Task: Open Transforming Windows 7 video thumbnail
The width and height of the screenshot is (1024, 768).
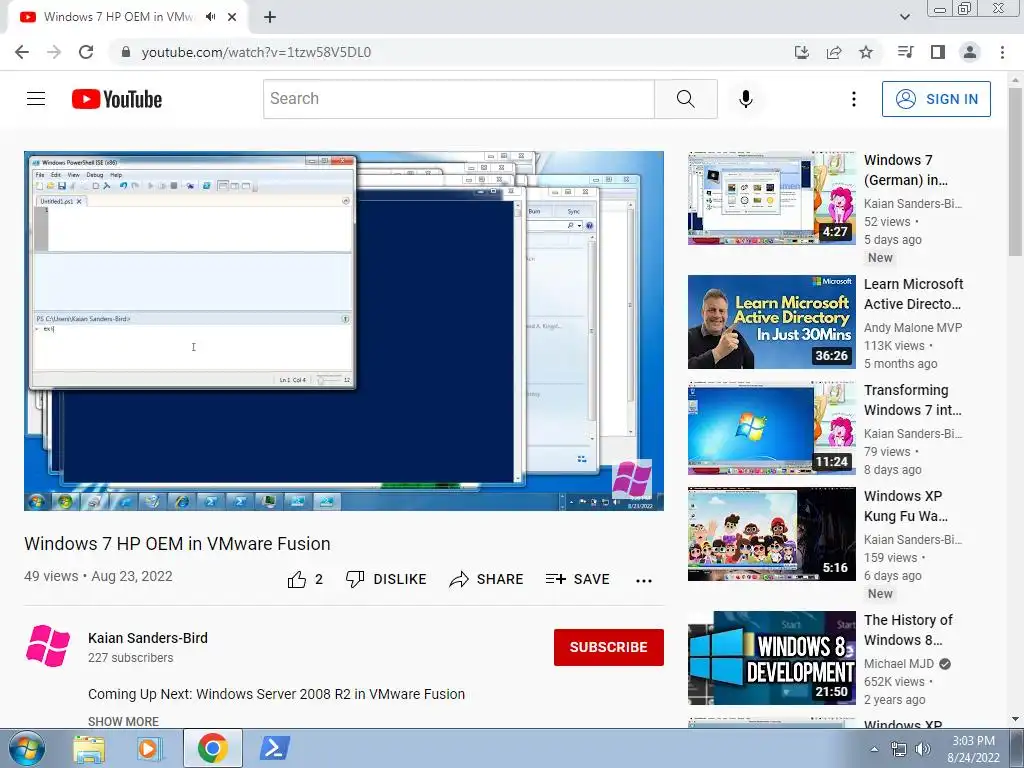Action: [771, 428]
